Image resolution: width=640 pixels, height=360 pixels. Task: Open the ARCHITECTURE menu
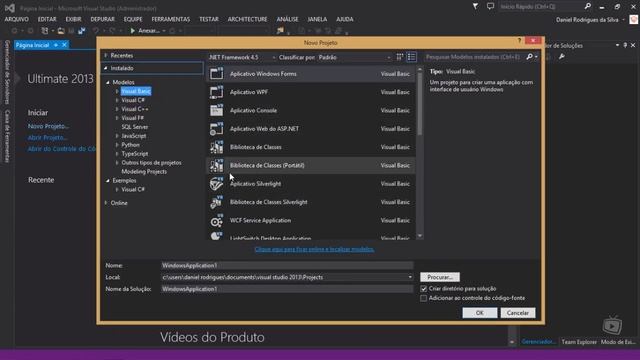click(247, 19)
